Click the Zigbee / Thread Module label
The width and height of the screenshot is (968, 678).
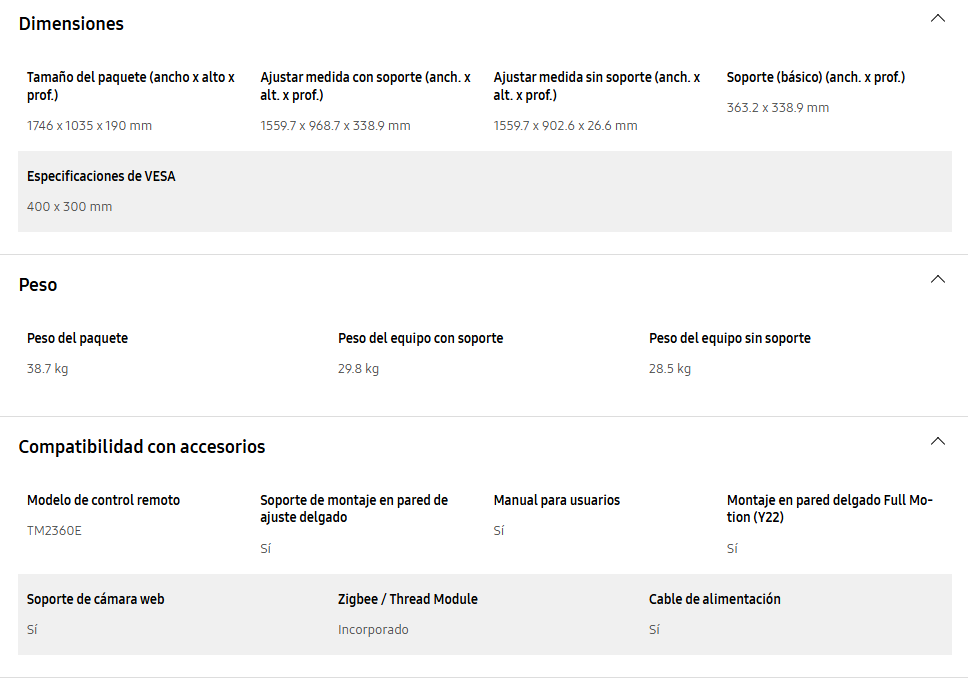pos(407,599)
